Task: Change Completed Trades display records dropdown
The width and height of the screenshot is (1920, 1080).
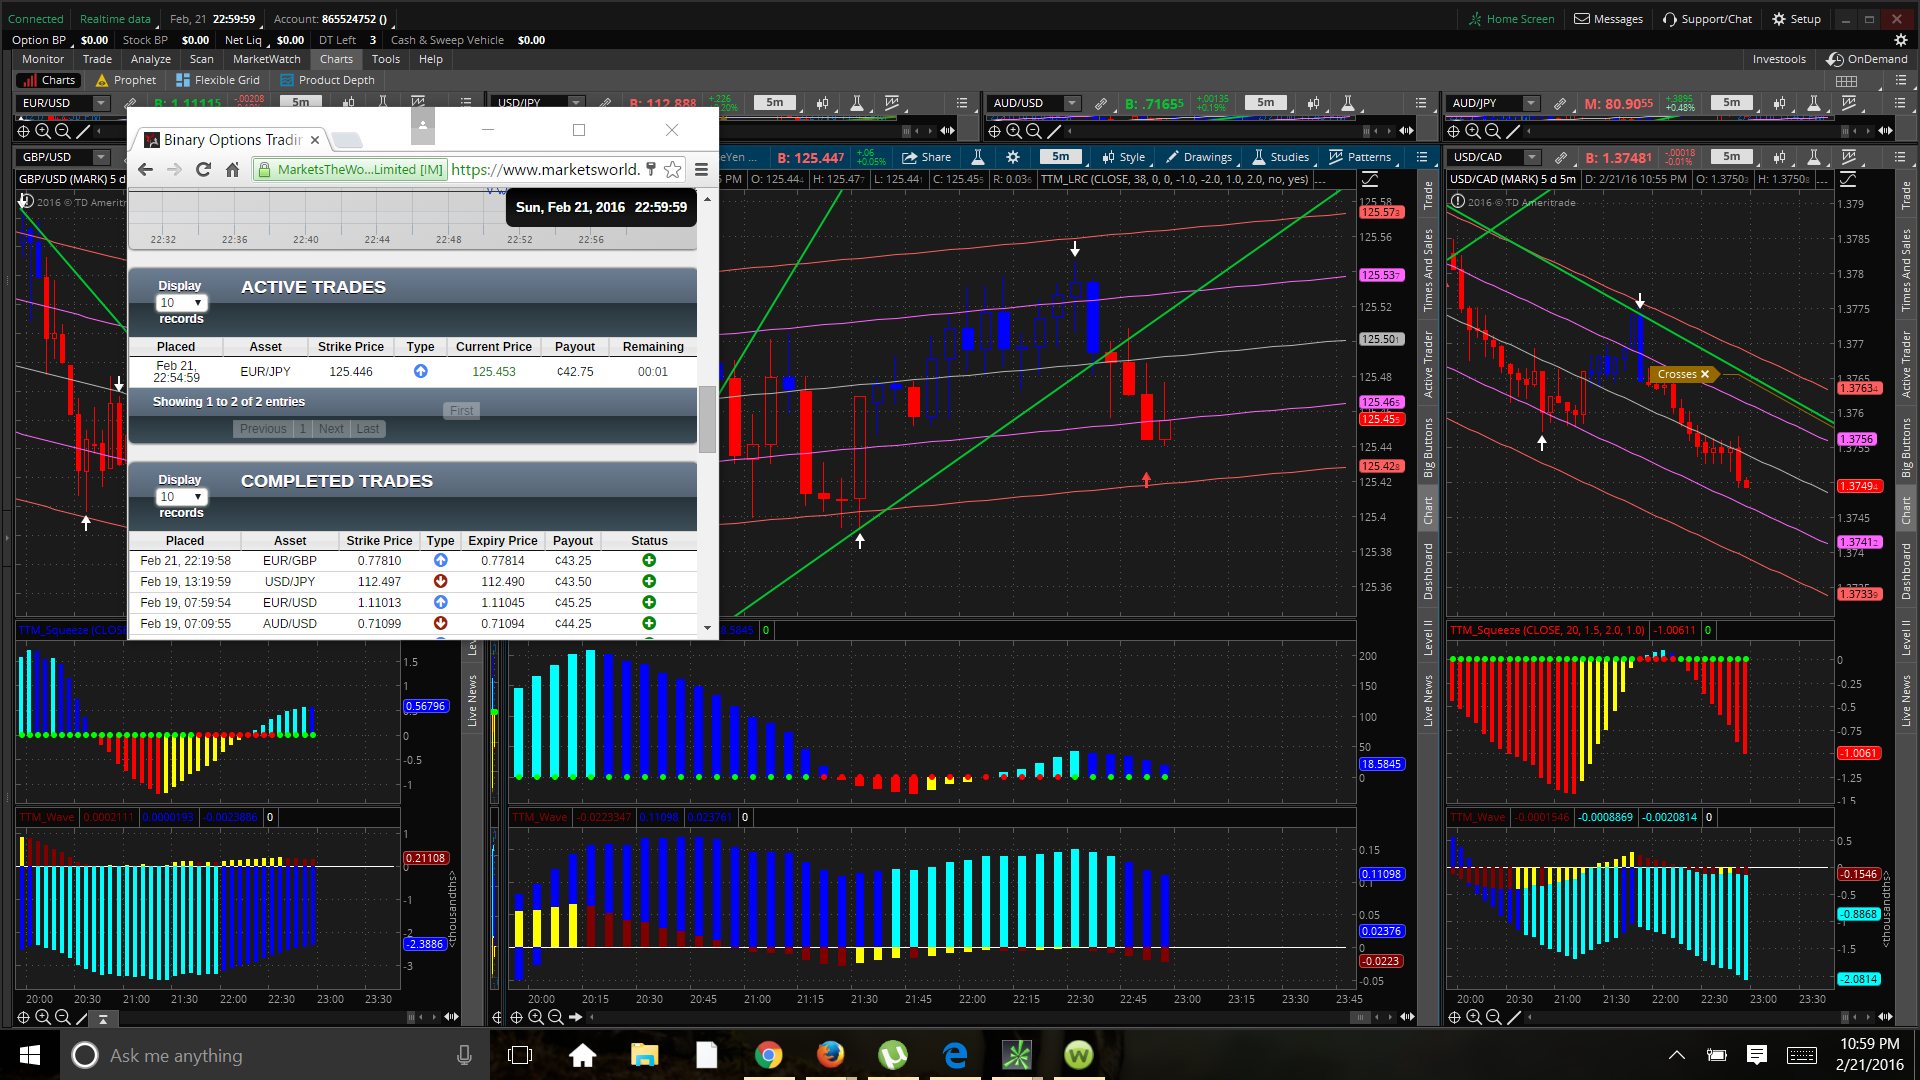Action: pos(181,497)
